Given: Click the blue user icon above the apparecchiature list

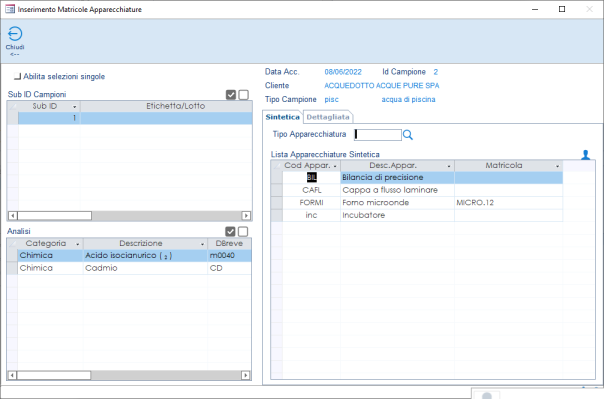Looking at the screenshot, I should coord(586,154).
